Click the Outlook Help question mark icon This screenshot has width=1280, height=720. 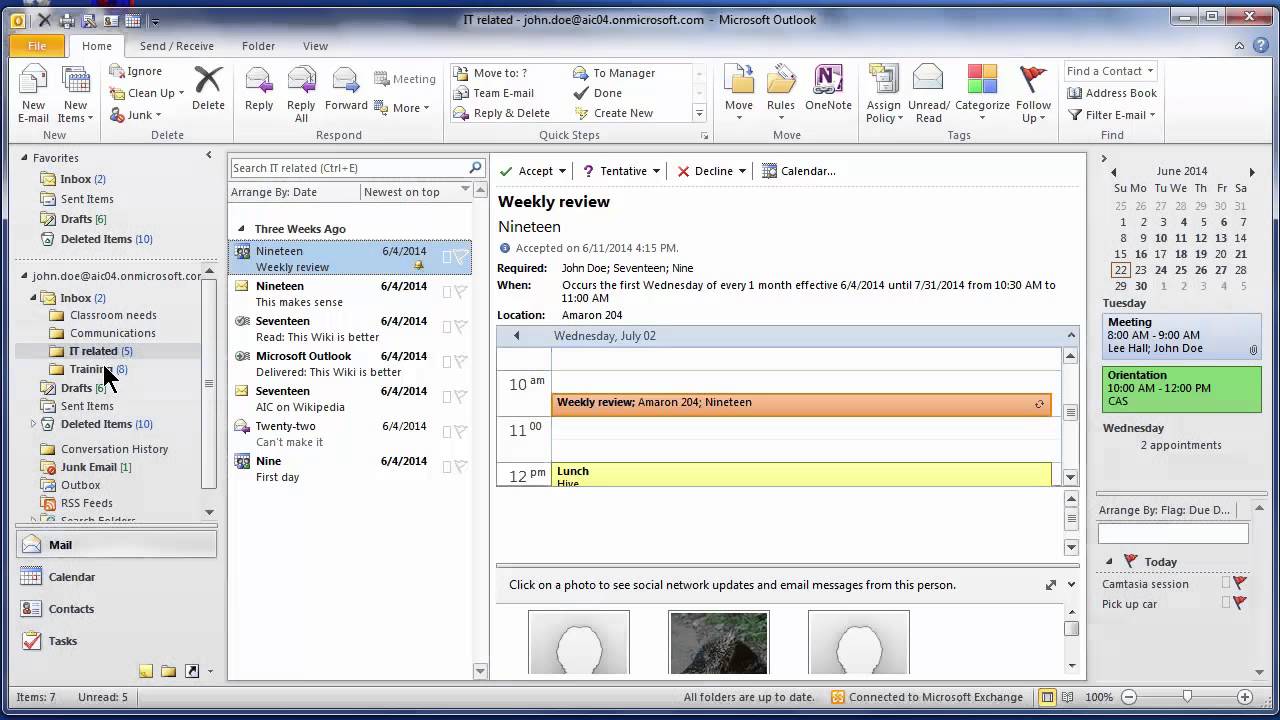1260,46
